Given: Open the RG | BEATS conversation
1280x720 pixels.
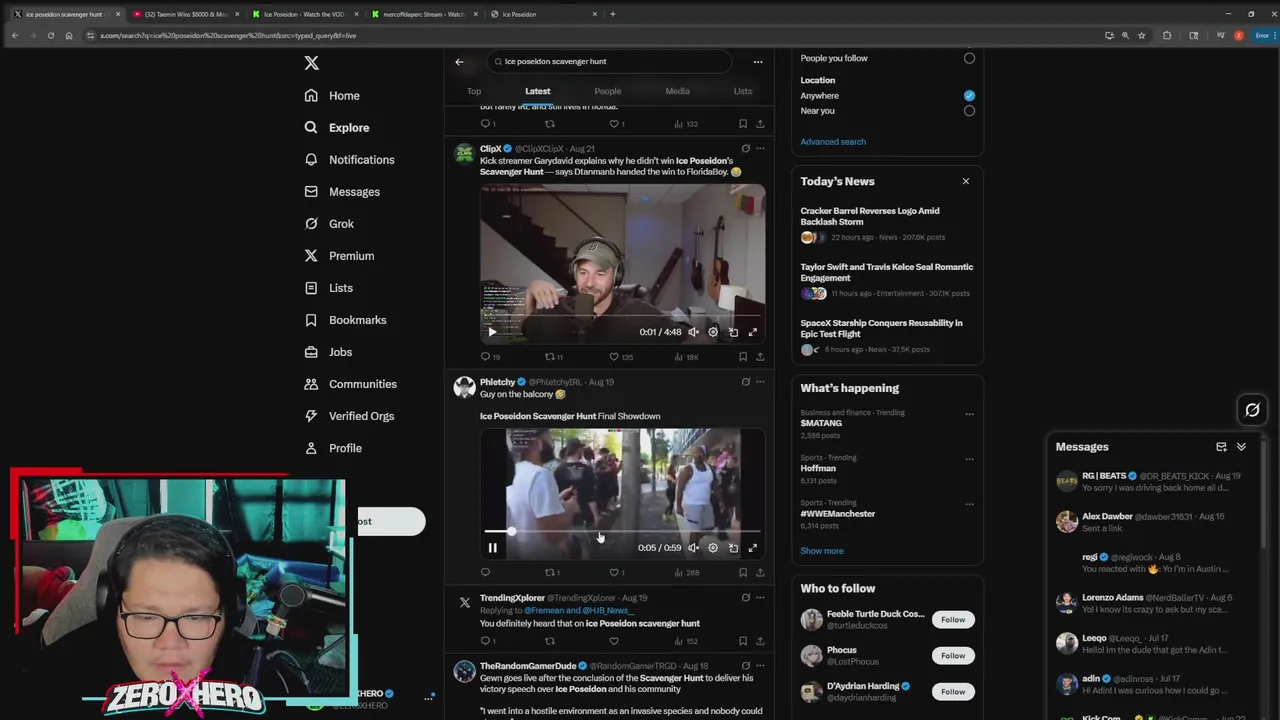Looking at the screenshot, I should pyautogui.click(x=1152, y=481).
